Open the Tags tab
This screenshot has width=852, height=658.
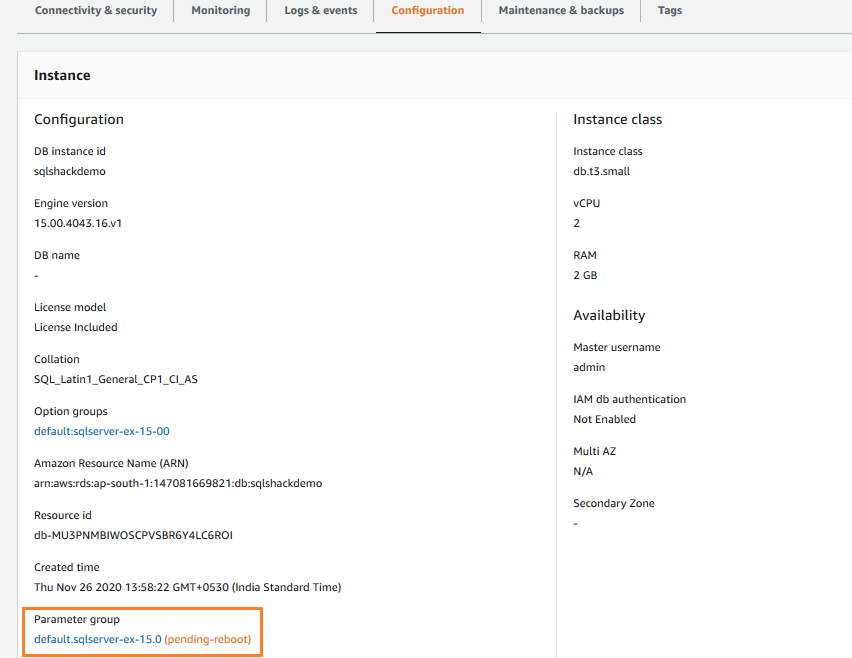pos(670,11)
